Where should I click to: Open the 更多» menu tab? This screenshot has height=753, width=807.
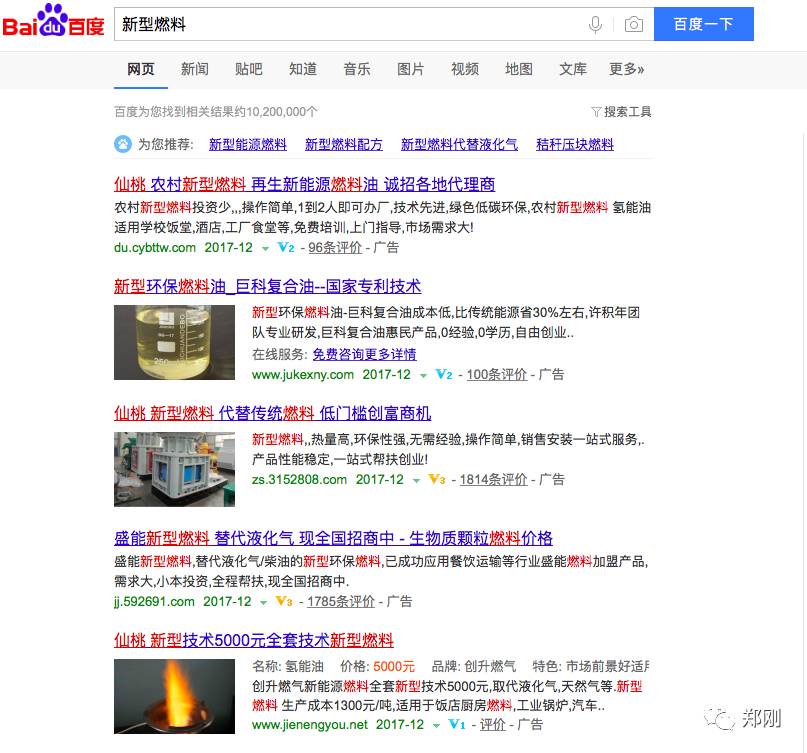(x=626, y=69)
